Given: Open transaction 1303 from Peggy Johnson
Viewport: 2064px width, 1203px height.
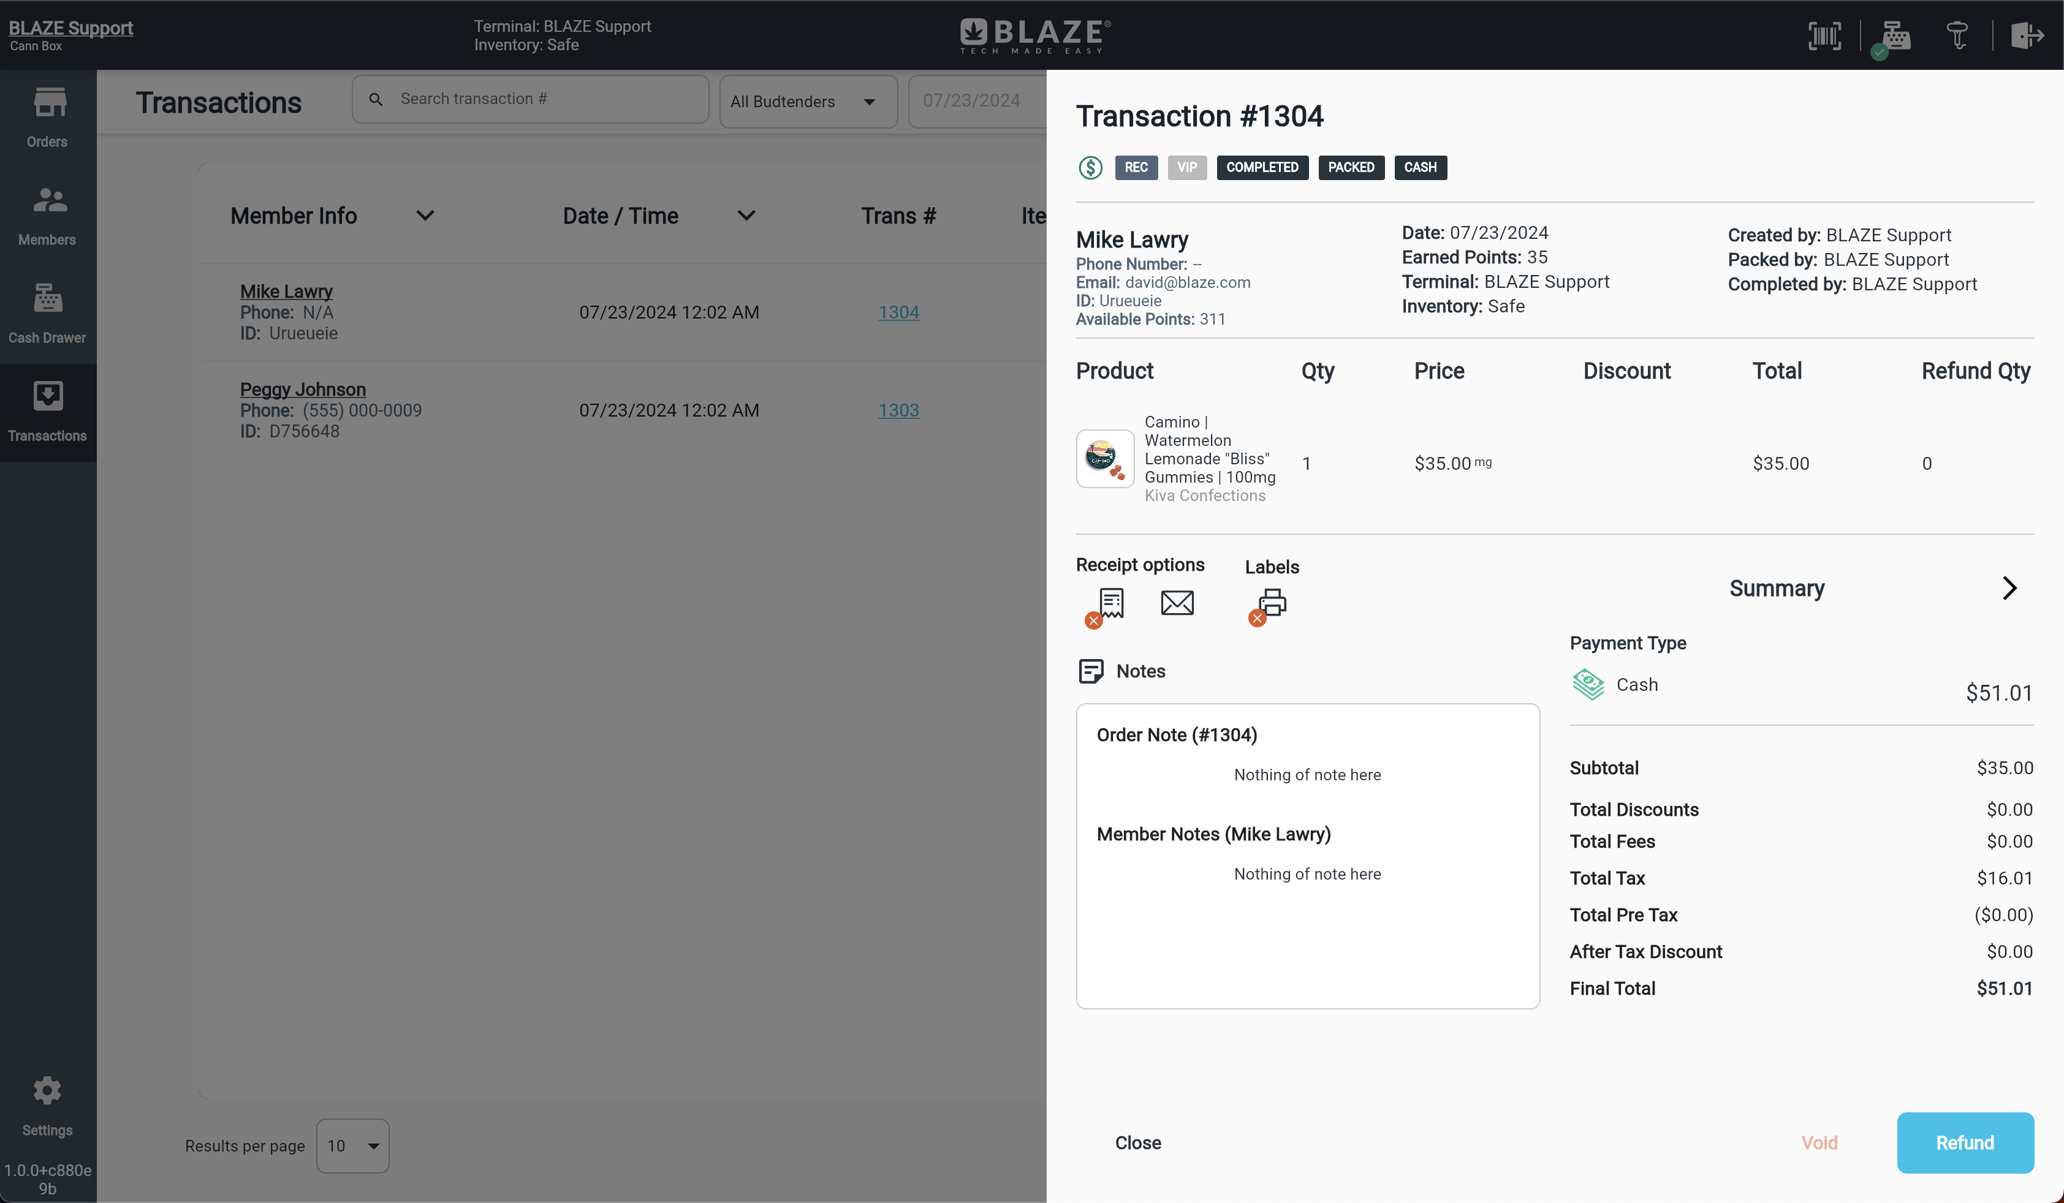Looking at the screenshot, I should [x=898, y=410].
